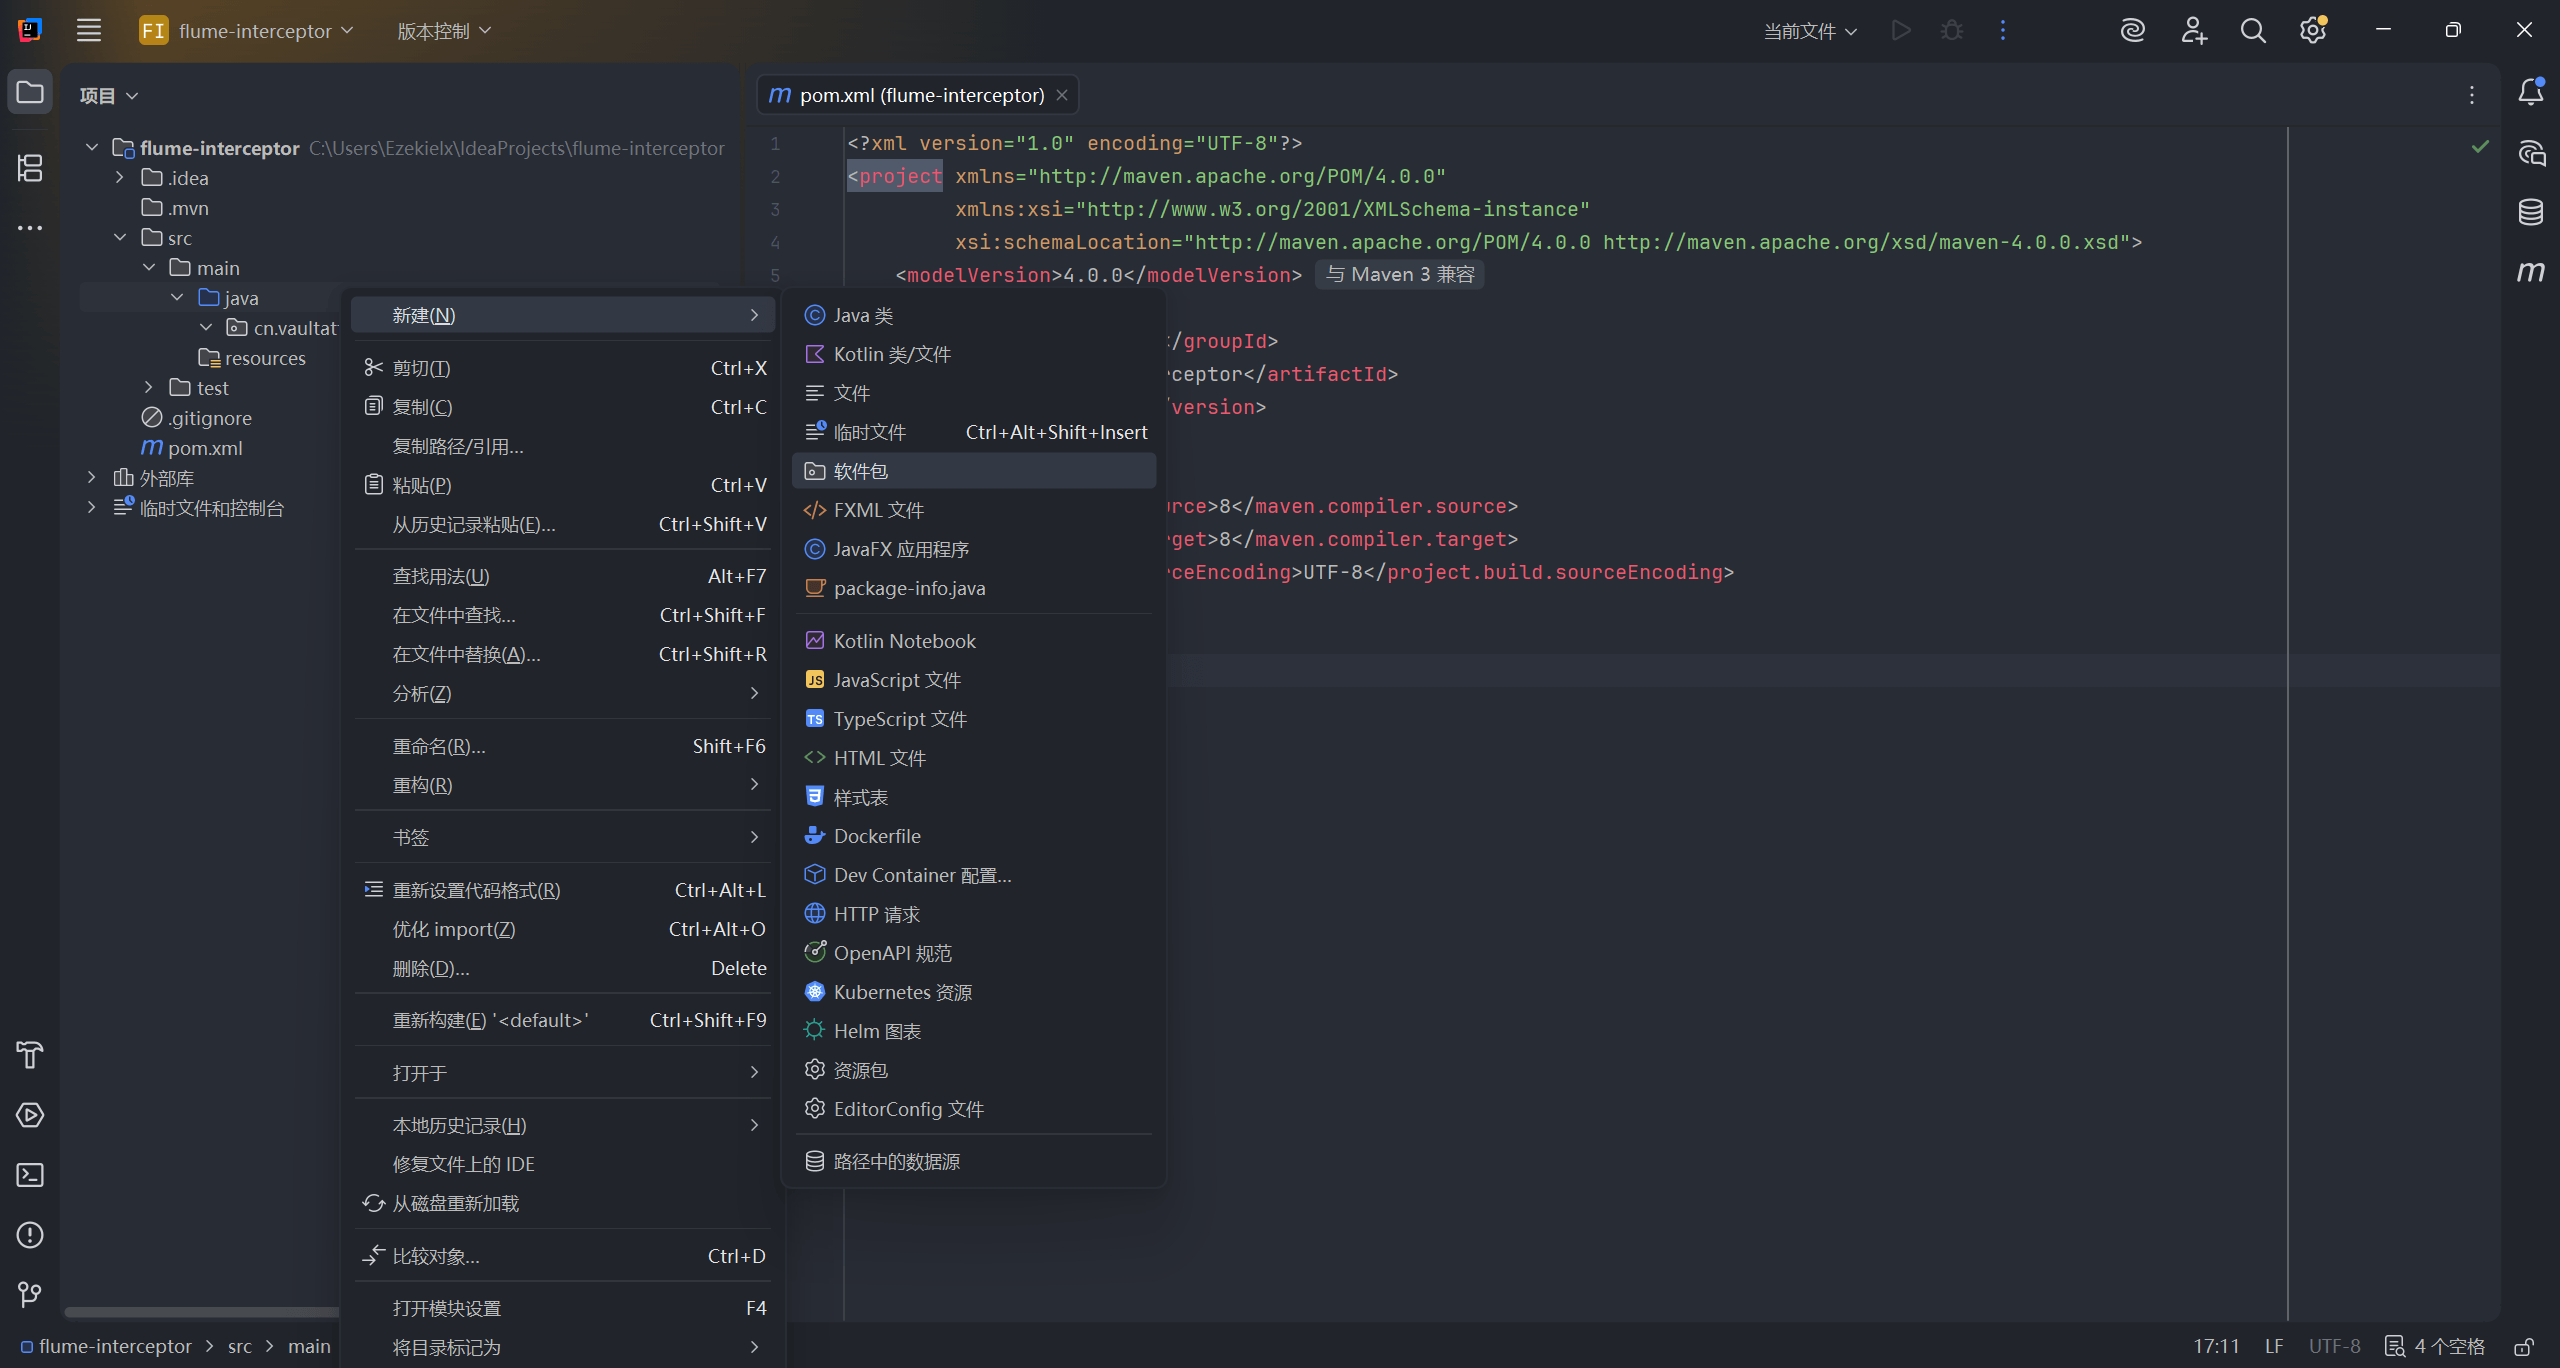
Task: Create new EditorConfig 文件
Action: click(x=974, y=1109)
